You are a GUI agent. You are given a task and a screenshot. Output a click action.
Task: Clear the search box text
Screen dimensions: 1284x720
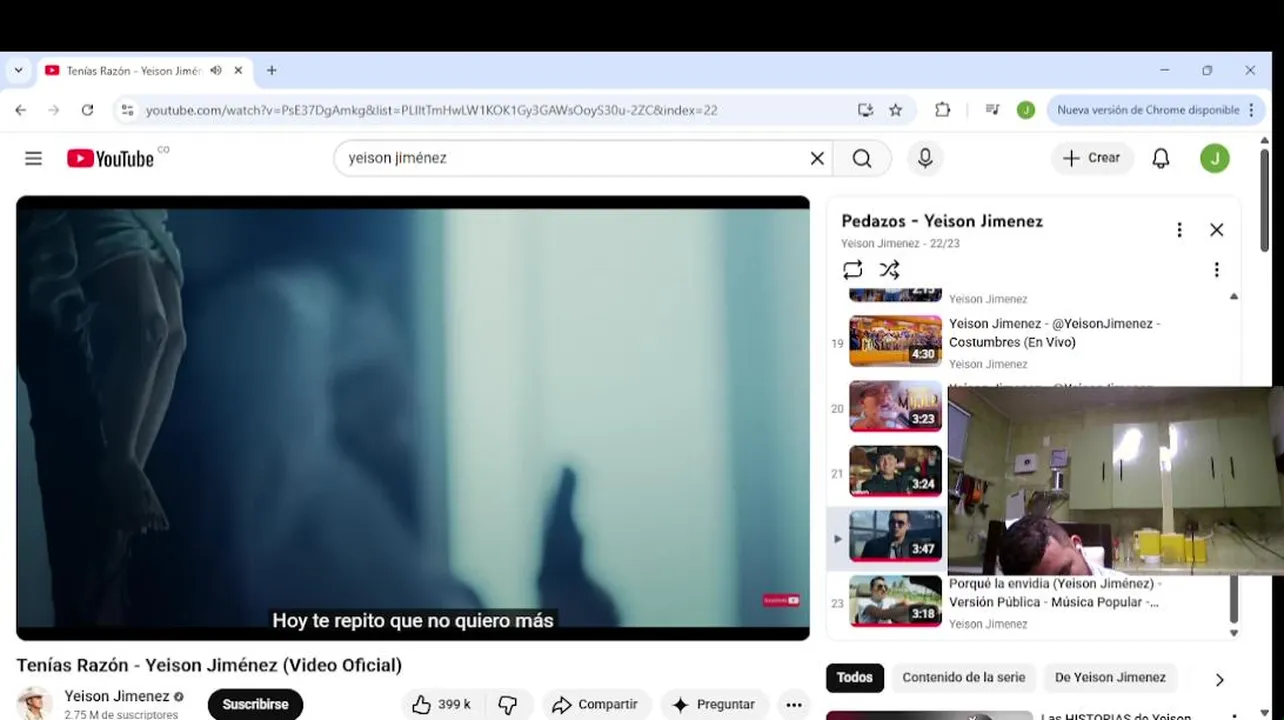(817, 158)
